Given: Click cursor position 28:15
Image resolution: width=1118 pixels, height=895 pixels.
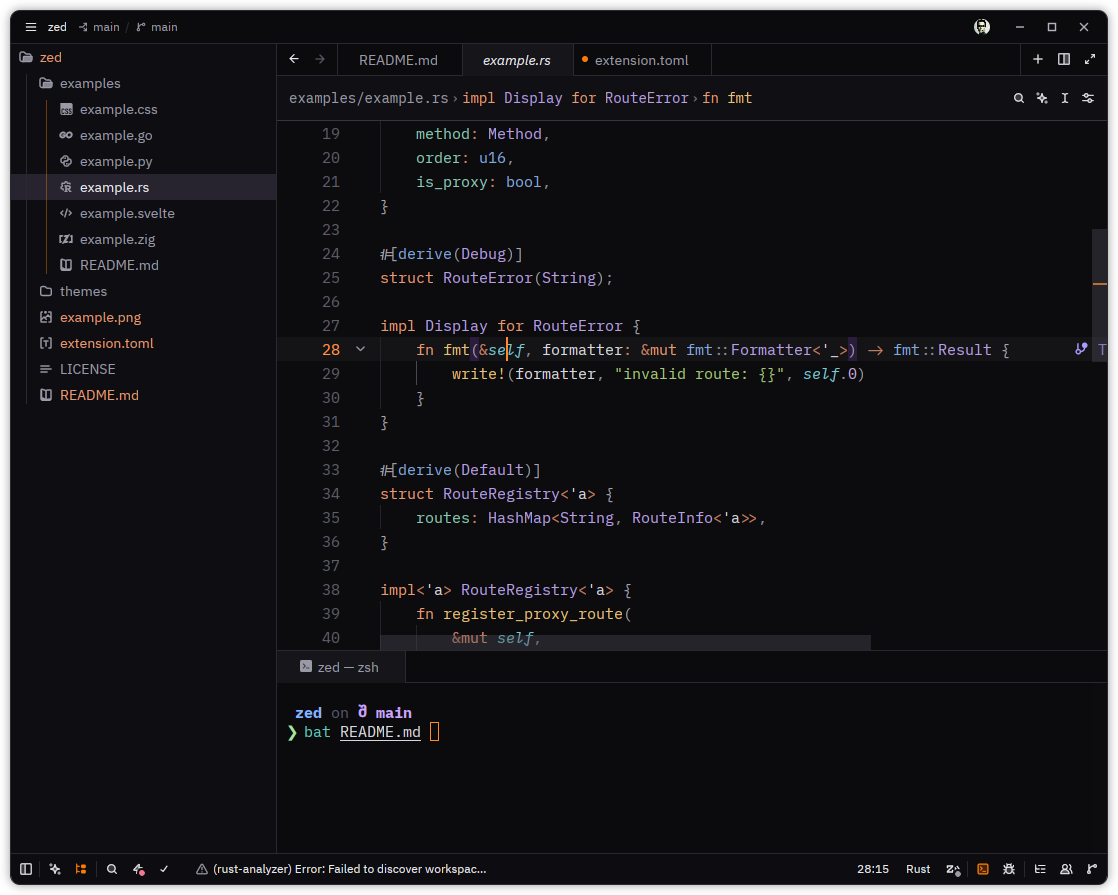Looking at the screenshot, I should (x=873, y=869).
